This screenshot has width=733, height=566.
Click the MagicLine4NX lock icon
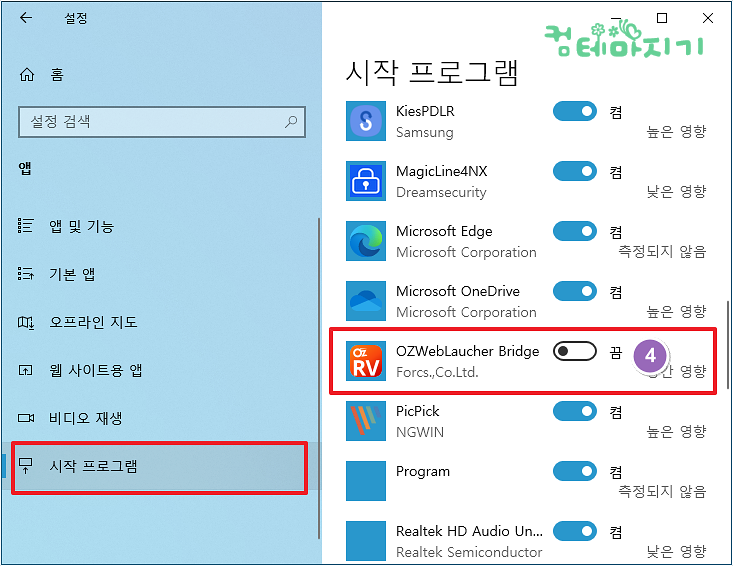366,181
